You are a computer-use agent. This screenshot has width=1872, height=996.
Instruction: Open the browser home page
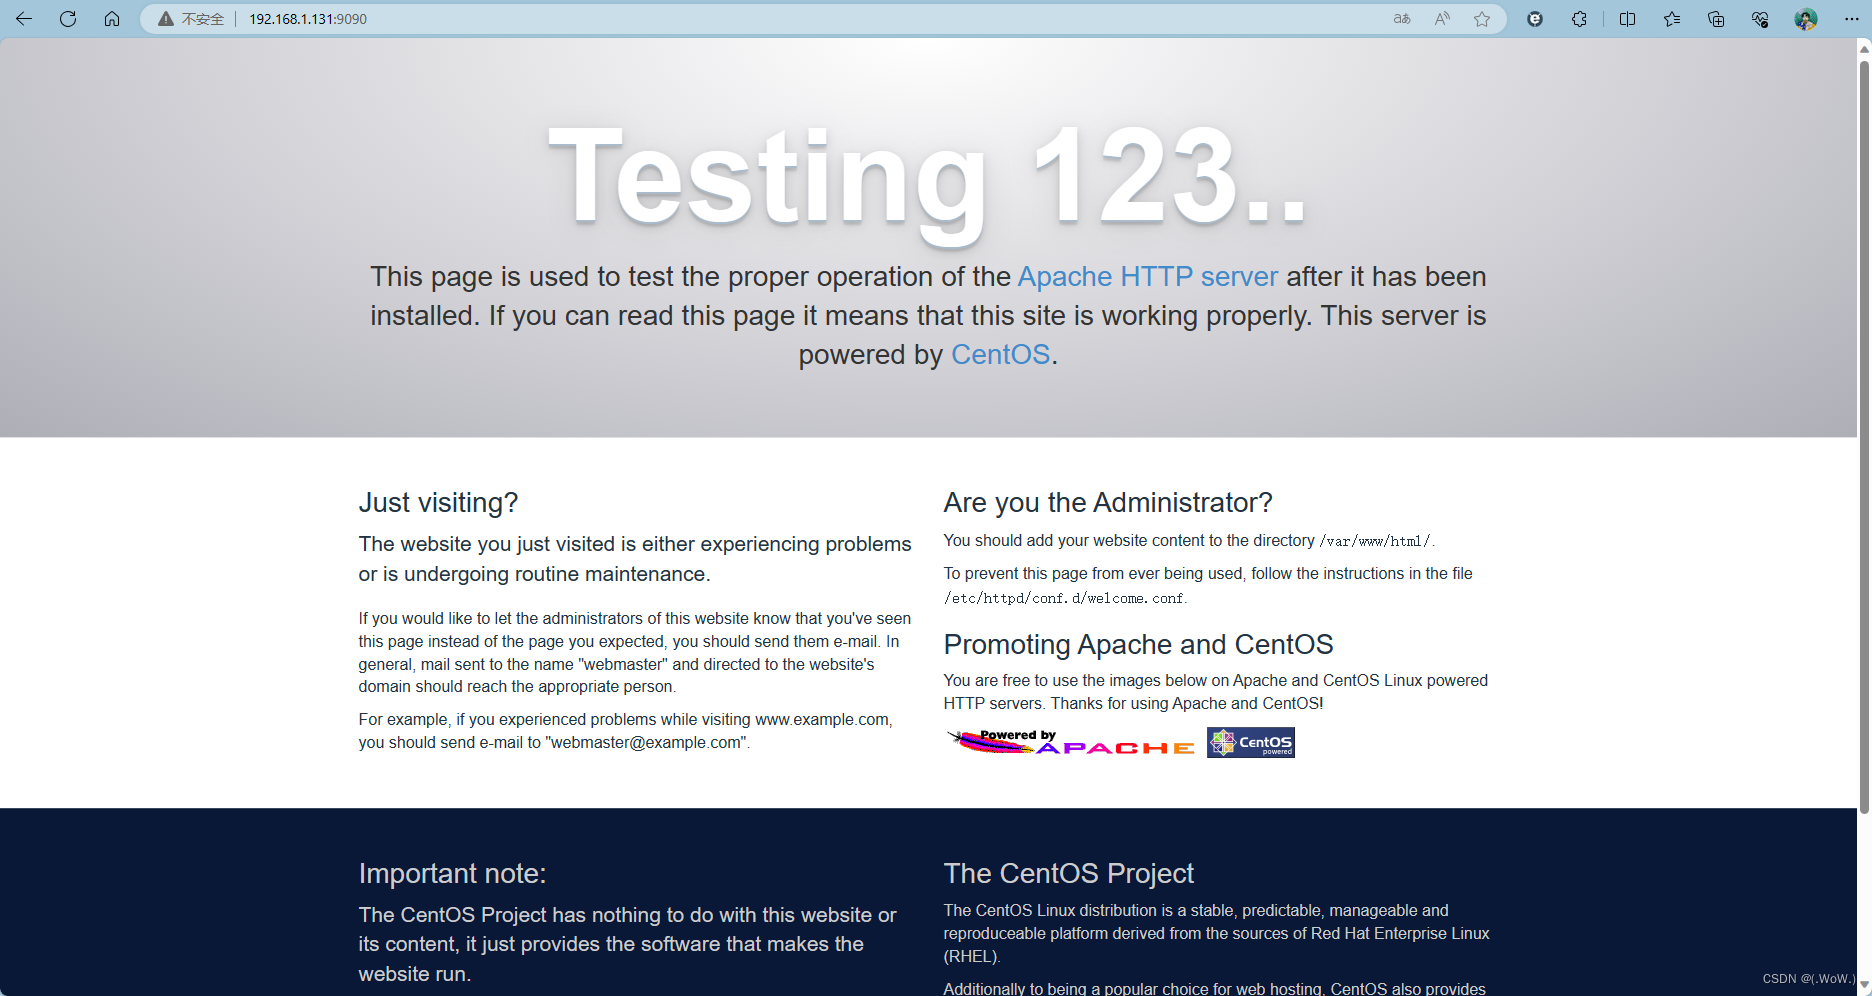112,19
